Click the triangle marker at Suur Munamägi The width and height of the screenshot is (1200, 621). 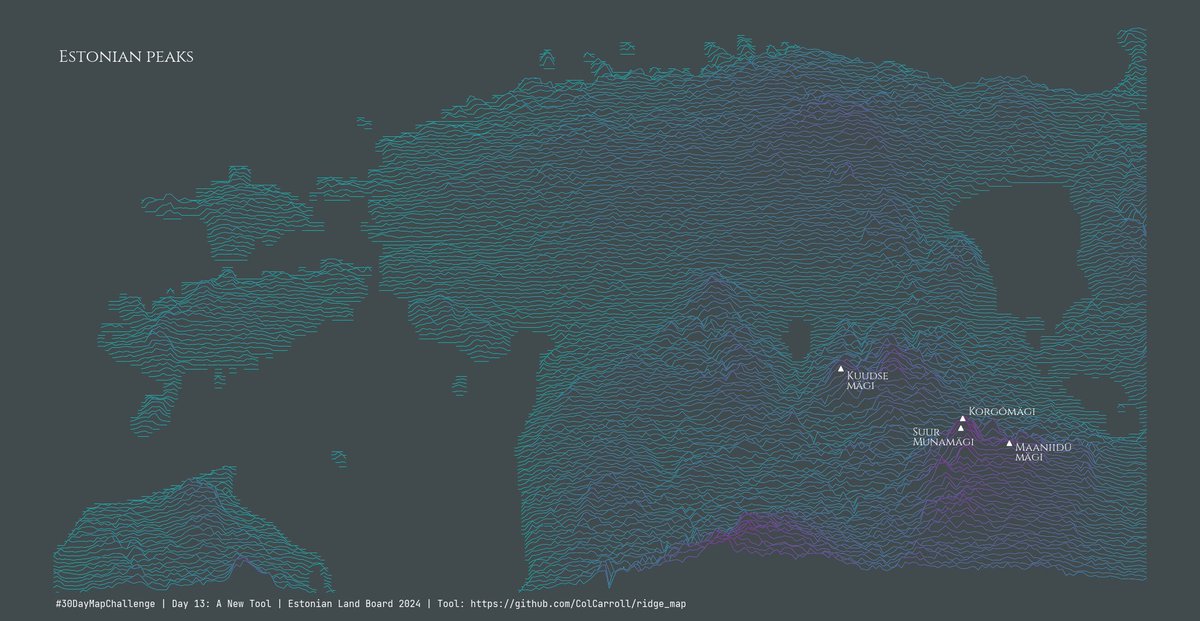tap(961, 428)
